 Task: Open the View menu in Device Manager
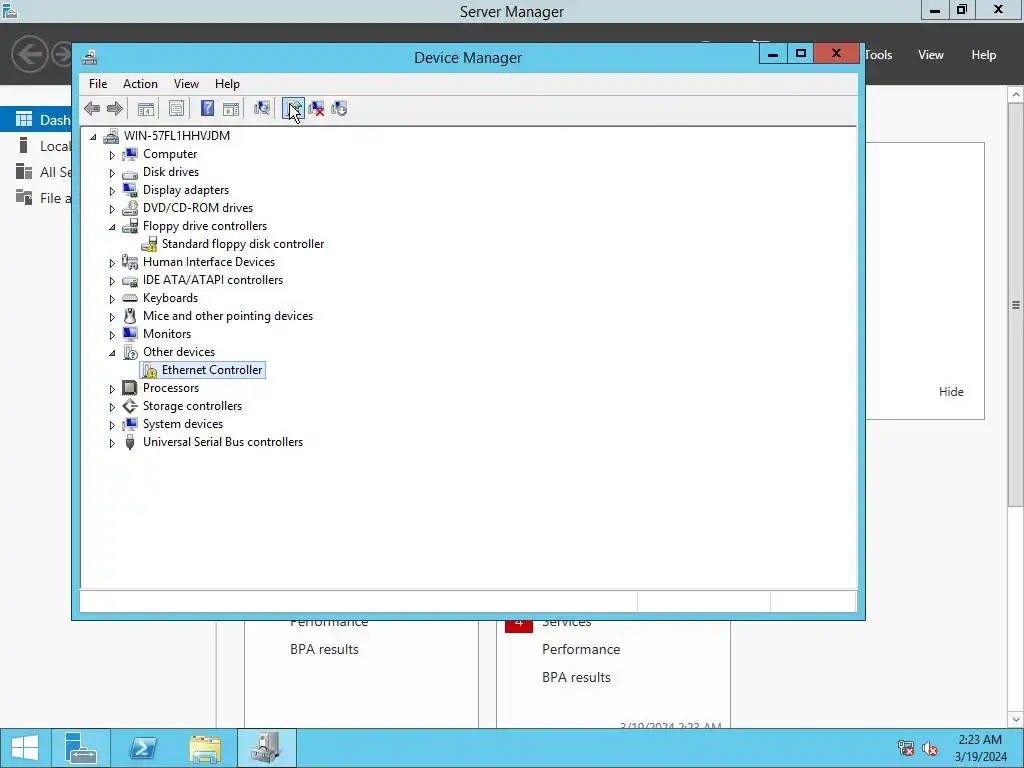(x=186, y=84)
